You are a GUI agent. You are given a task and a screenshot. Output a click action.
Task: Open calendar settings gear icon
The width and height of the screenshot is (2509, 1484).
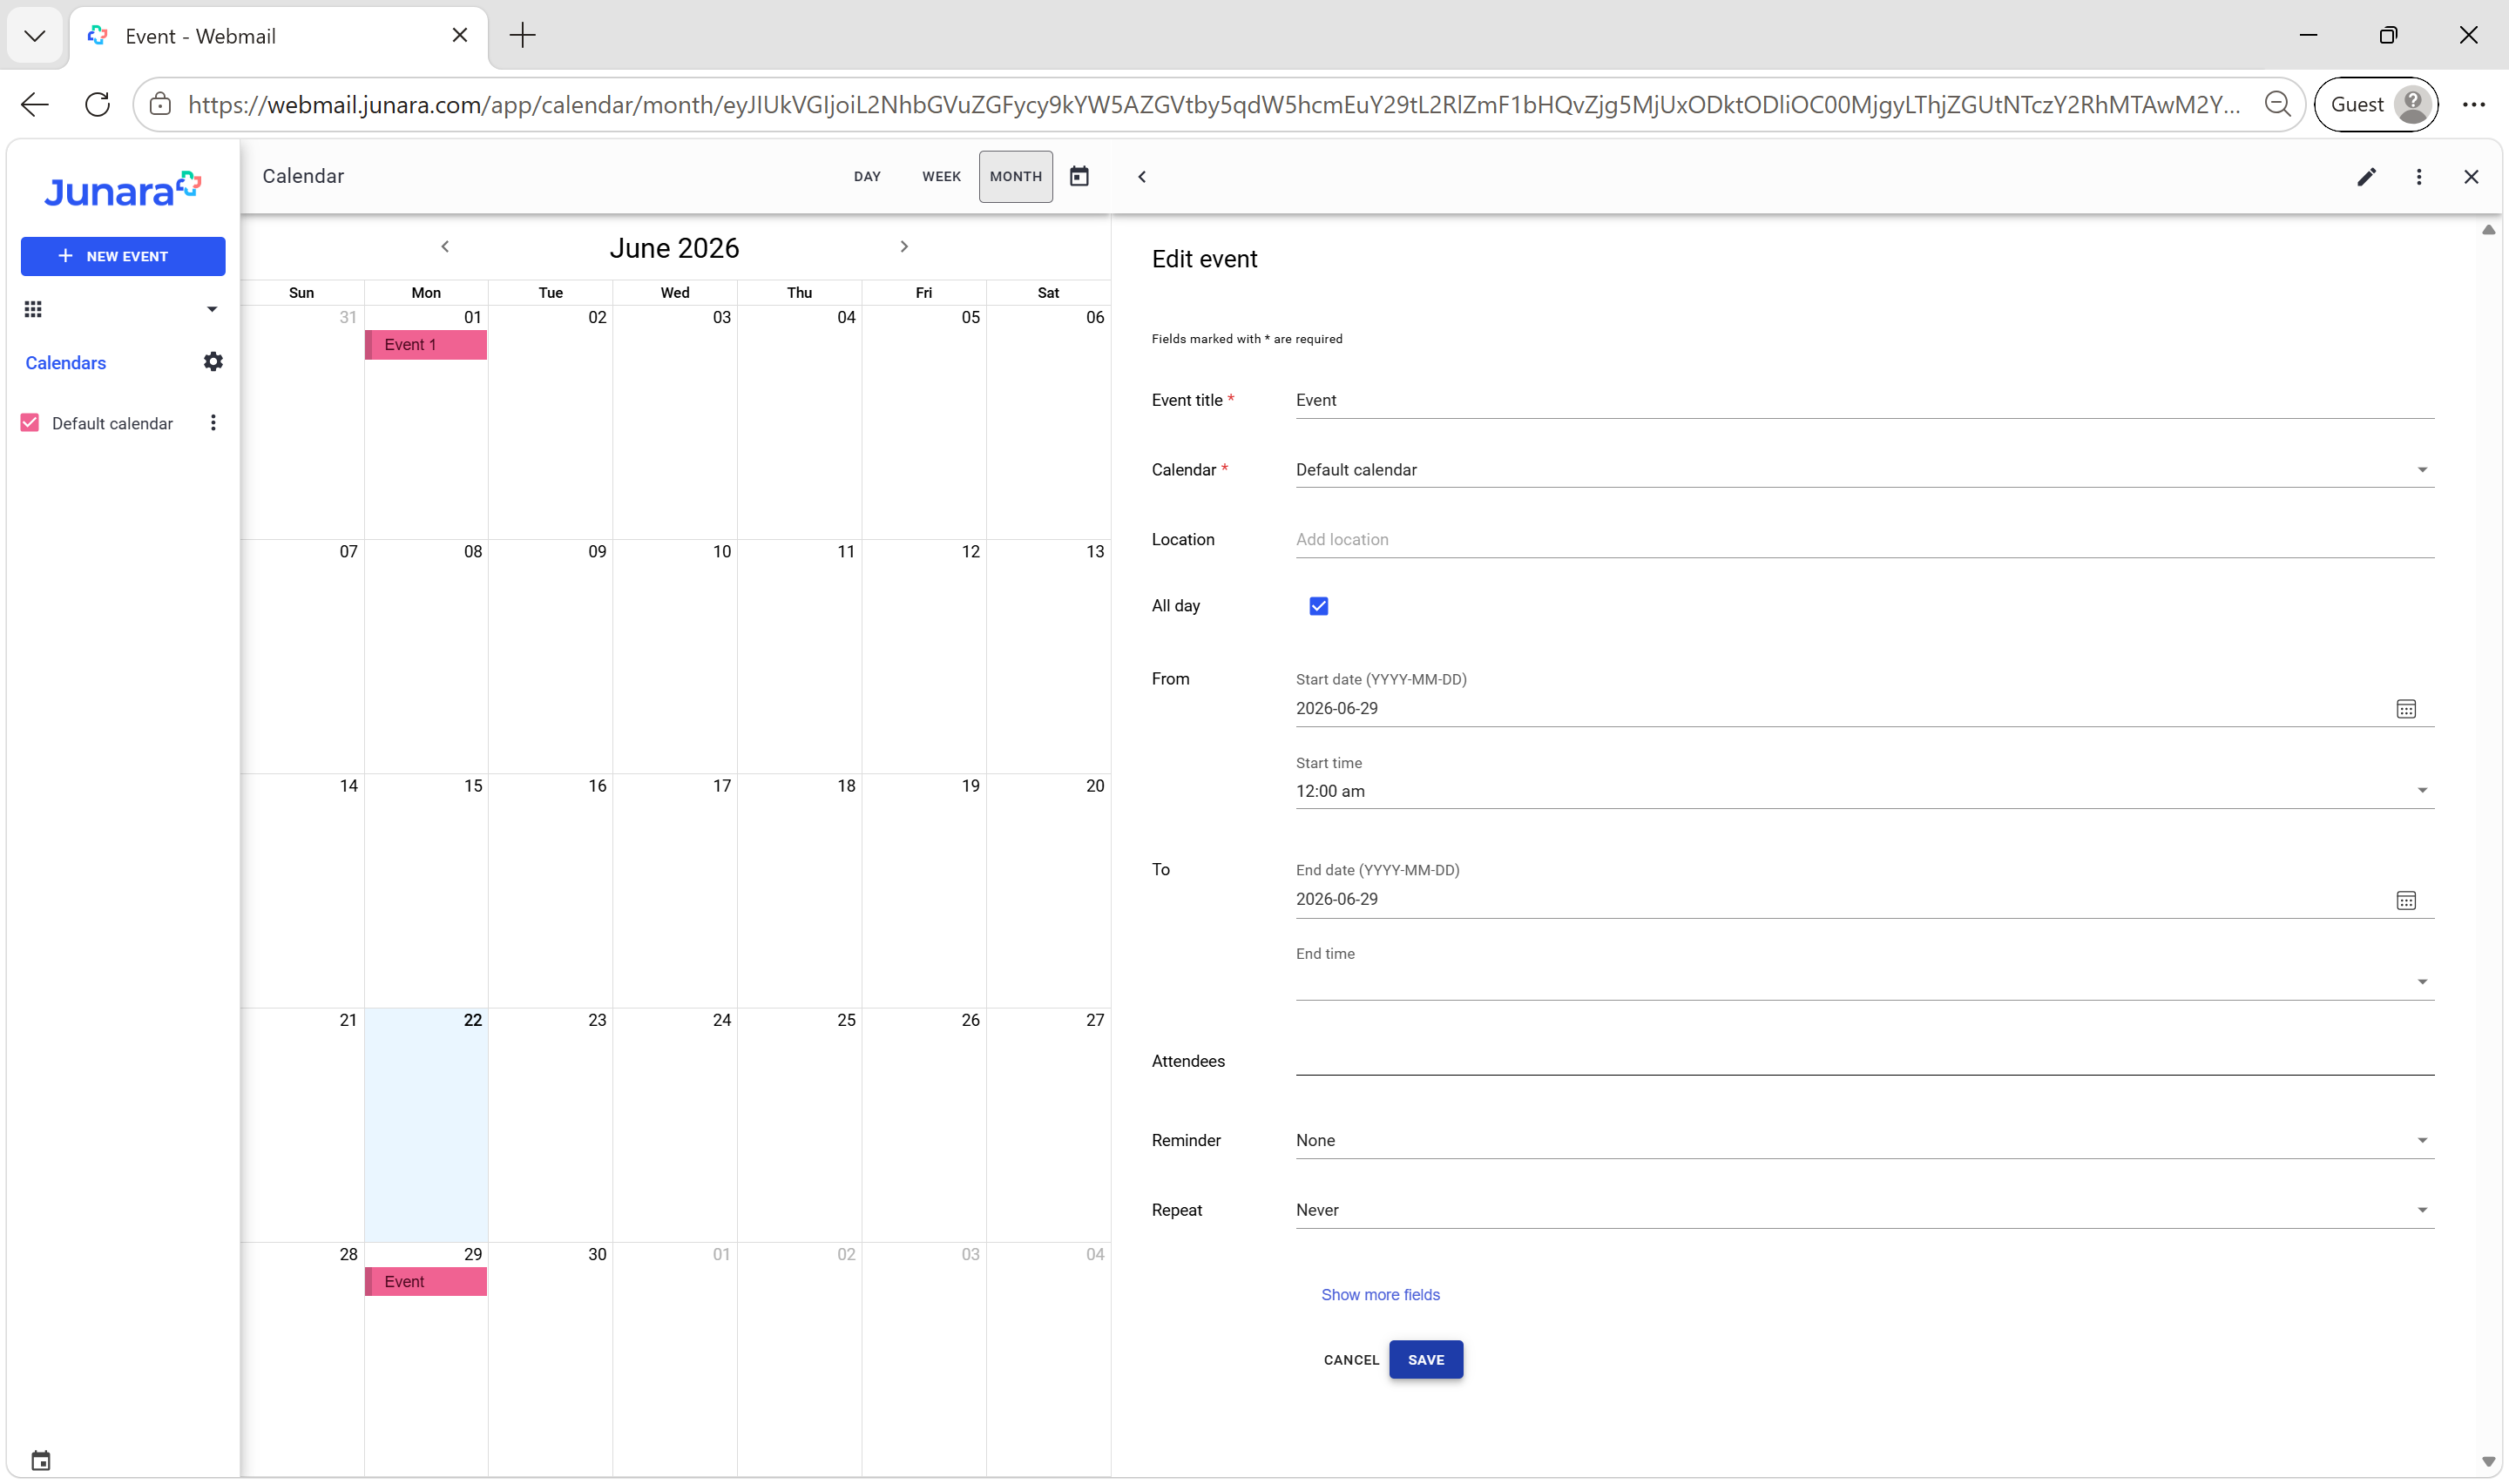tap(213, 362)
